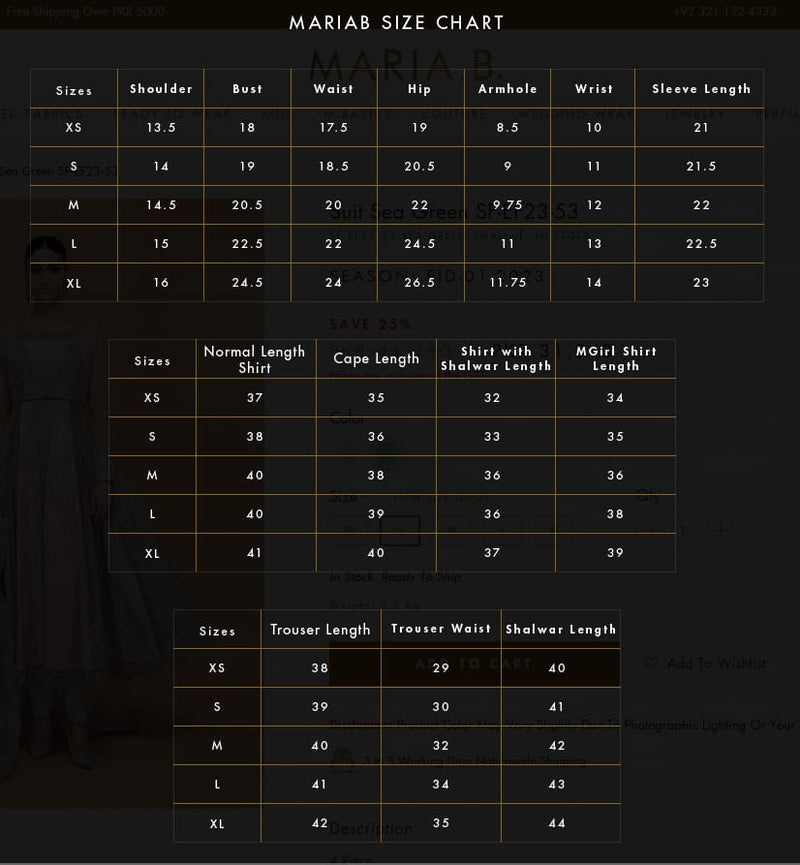
Task: Choose size M option box
Action: (452, 530)
